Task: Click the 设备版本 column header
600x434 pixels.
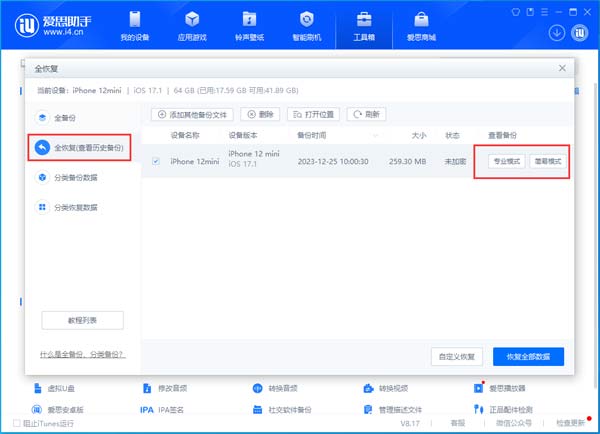Action: click(x=243, y=135)
